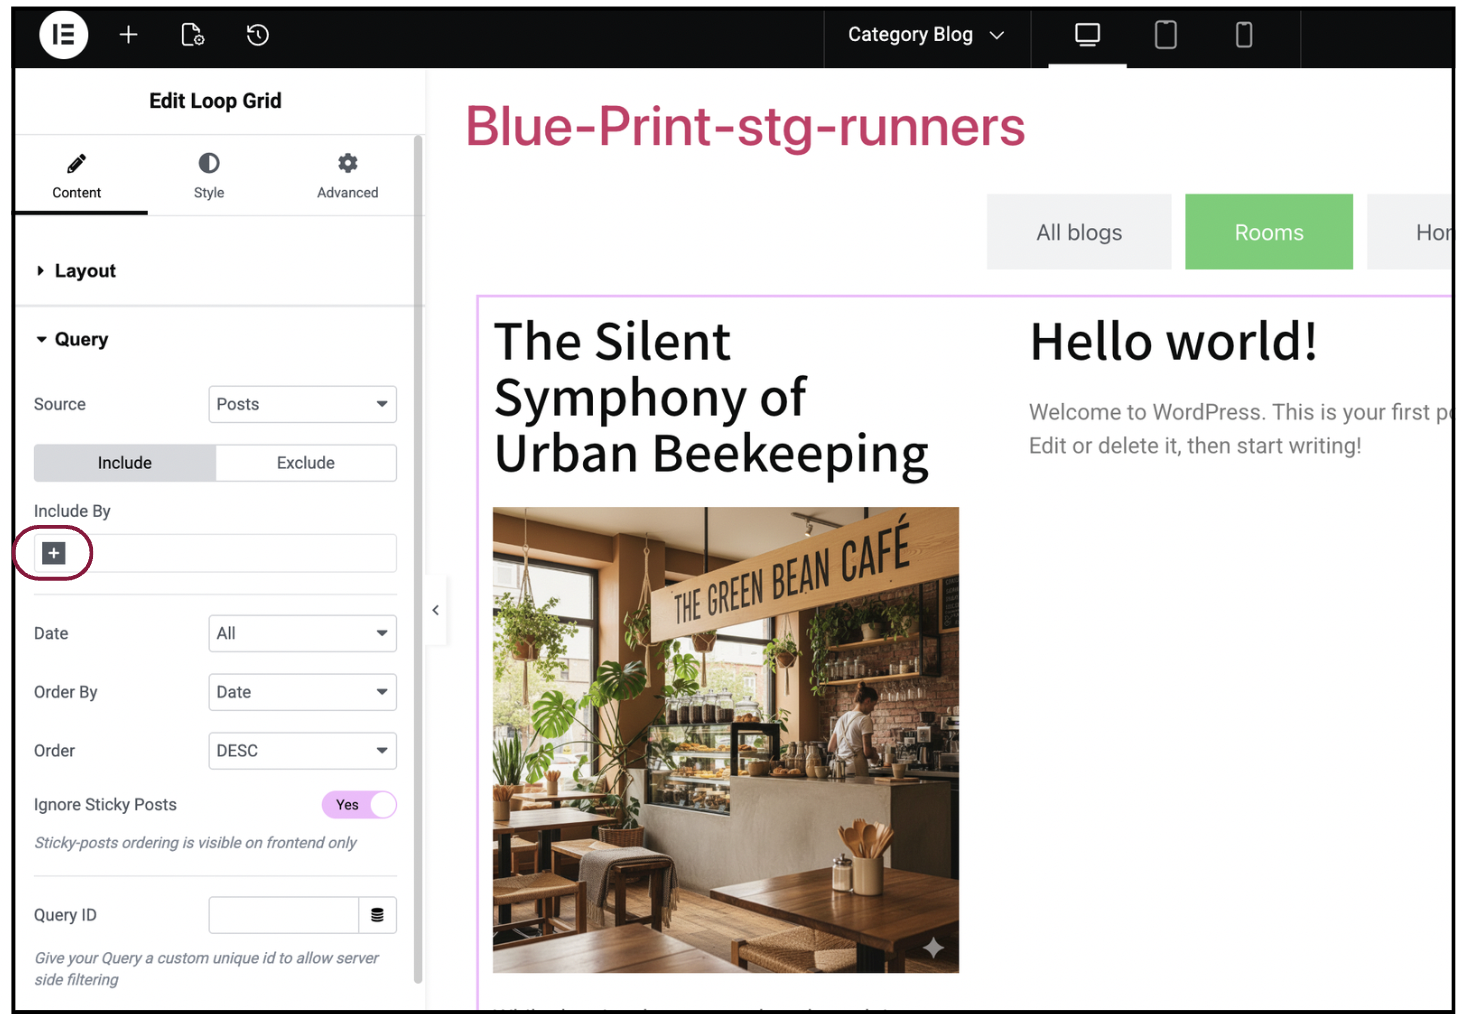
Task: Click the All blogs filter button
Action: (x=1078, y=232)
